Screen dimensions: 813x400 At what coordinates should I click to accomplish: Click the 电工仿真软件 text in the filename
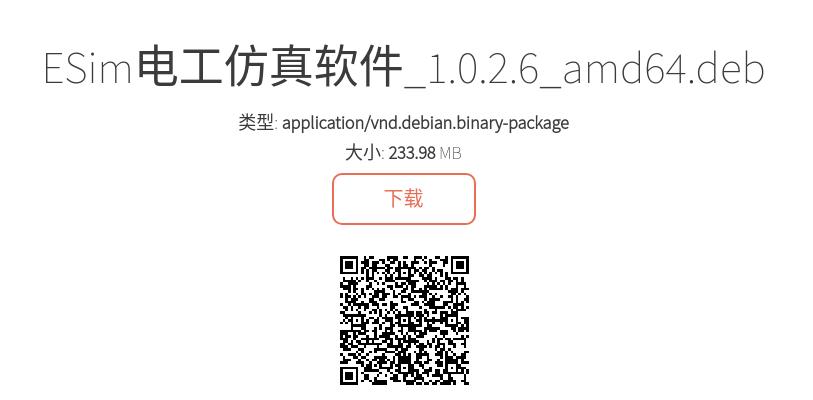tap(270, 67)
